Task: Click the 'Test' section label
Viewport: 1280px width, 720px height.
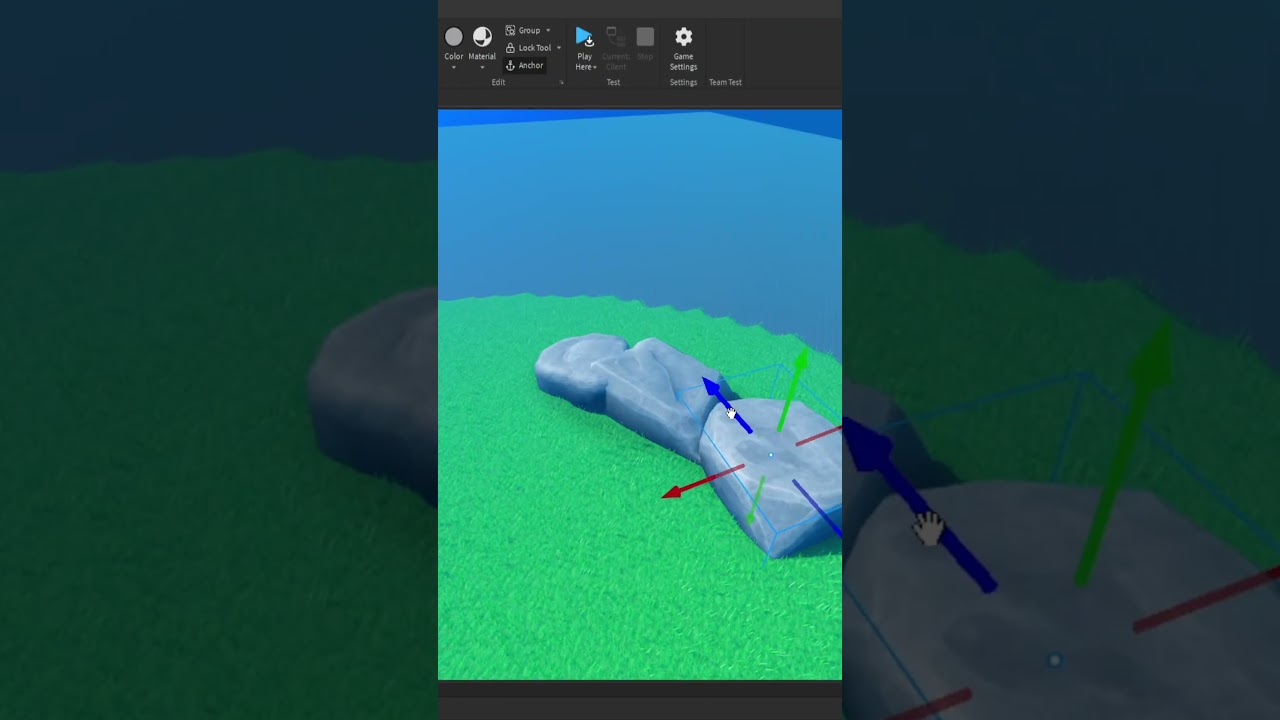Action: (x=613, y=82)
